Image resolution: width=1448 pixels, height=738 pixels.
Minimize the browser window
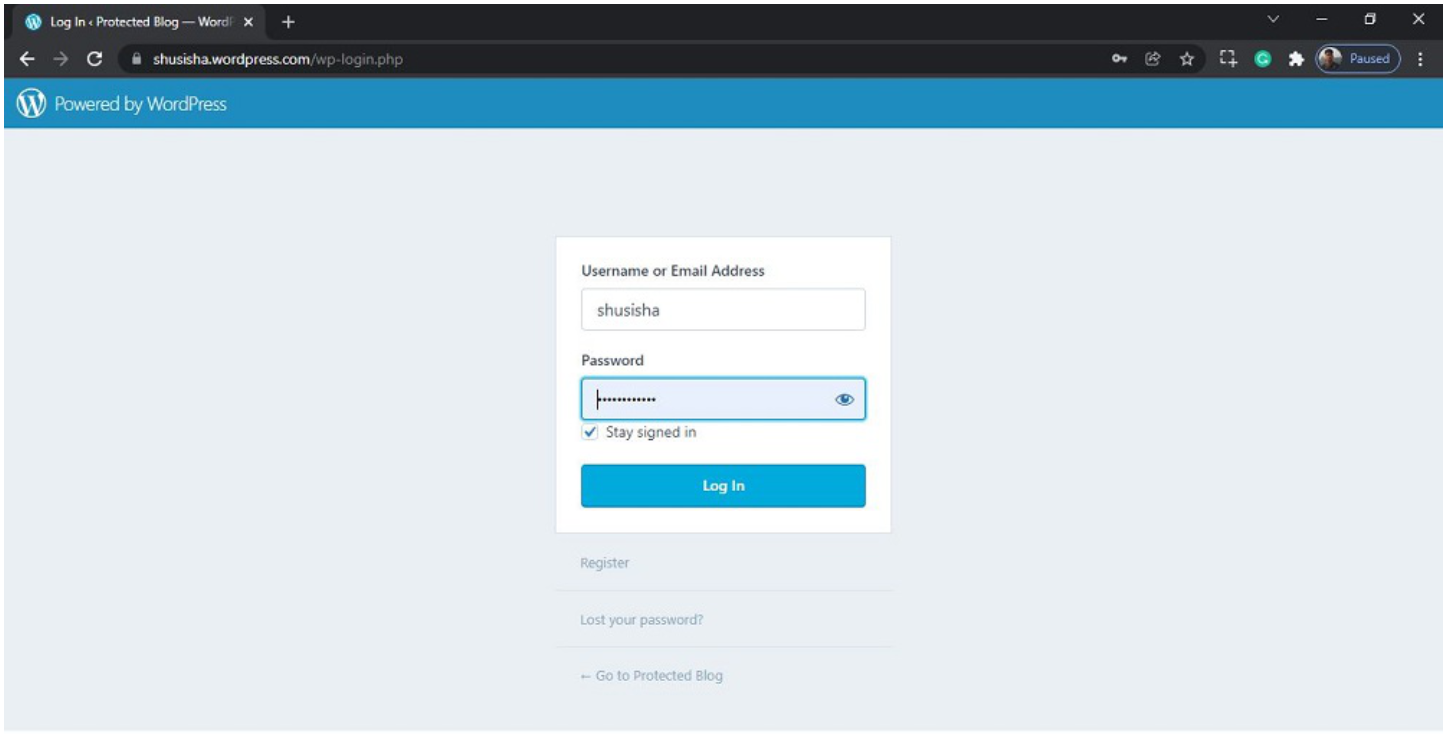pyautogui.click(x=1322, y=19)
